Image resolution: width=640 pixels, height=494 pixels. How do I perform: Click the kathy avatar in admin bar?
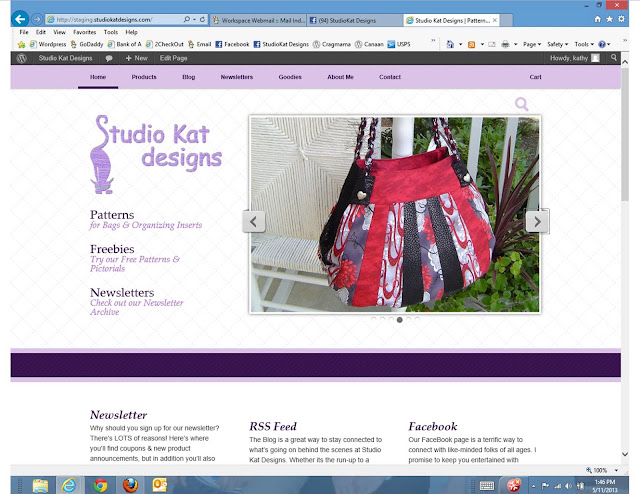pos(596,58)
